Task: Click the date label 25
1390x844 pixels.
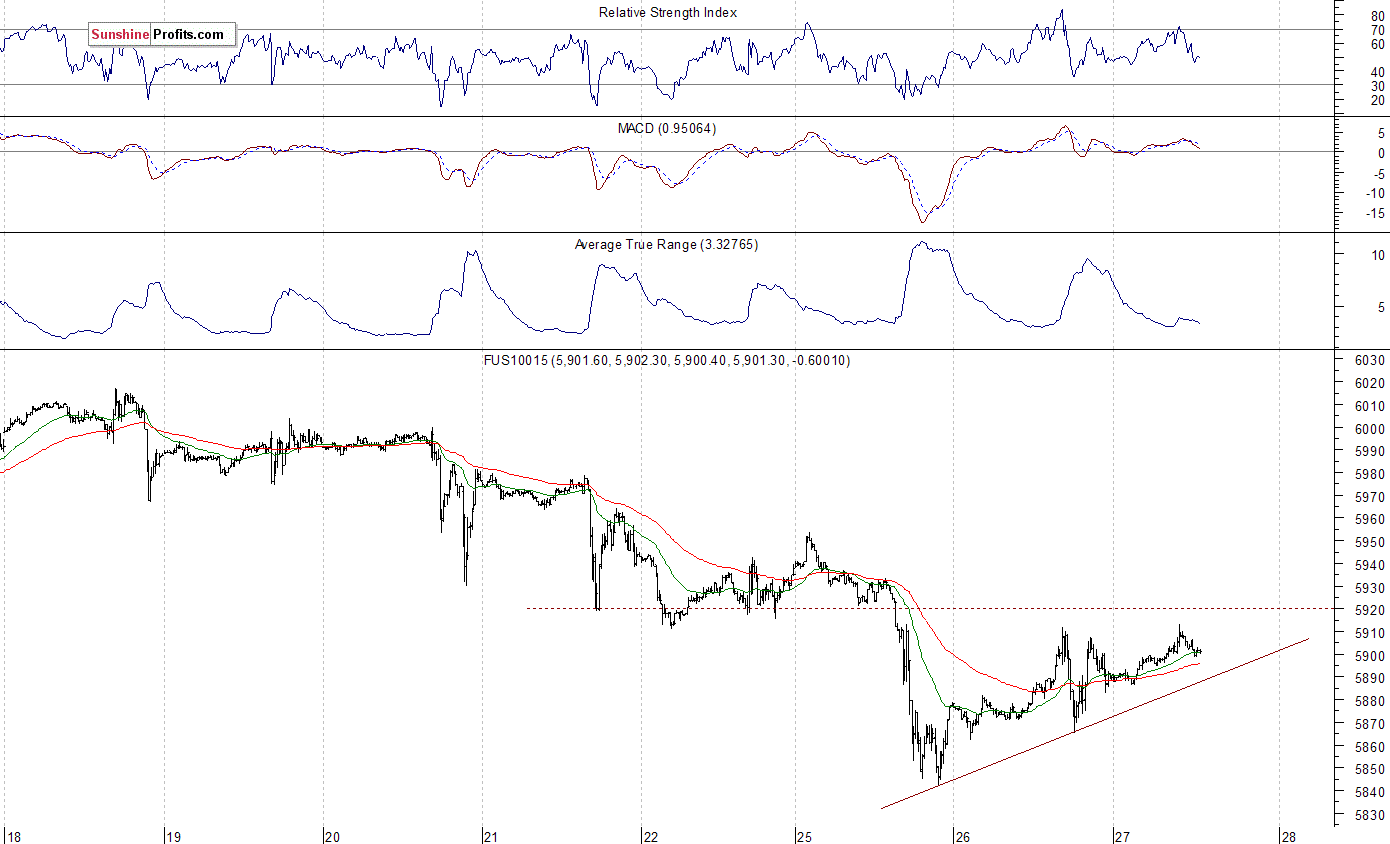Action: coord(805,836)
